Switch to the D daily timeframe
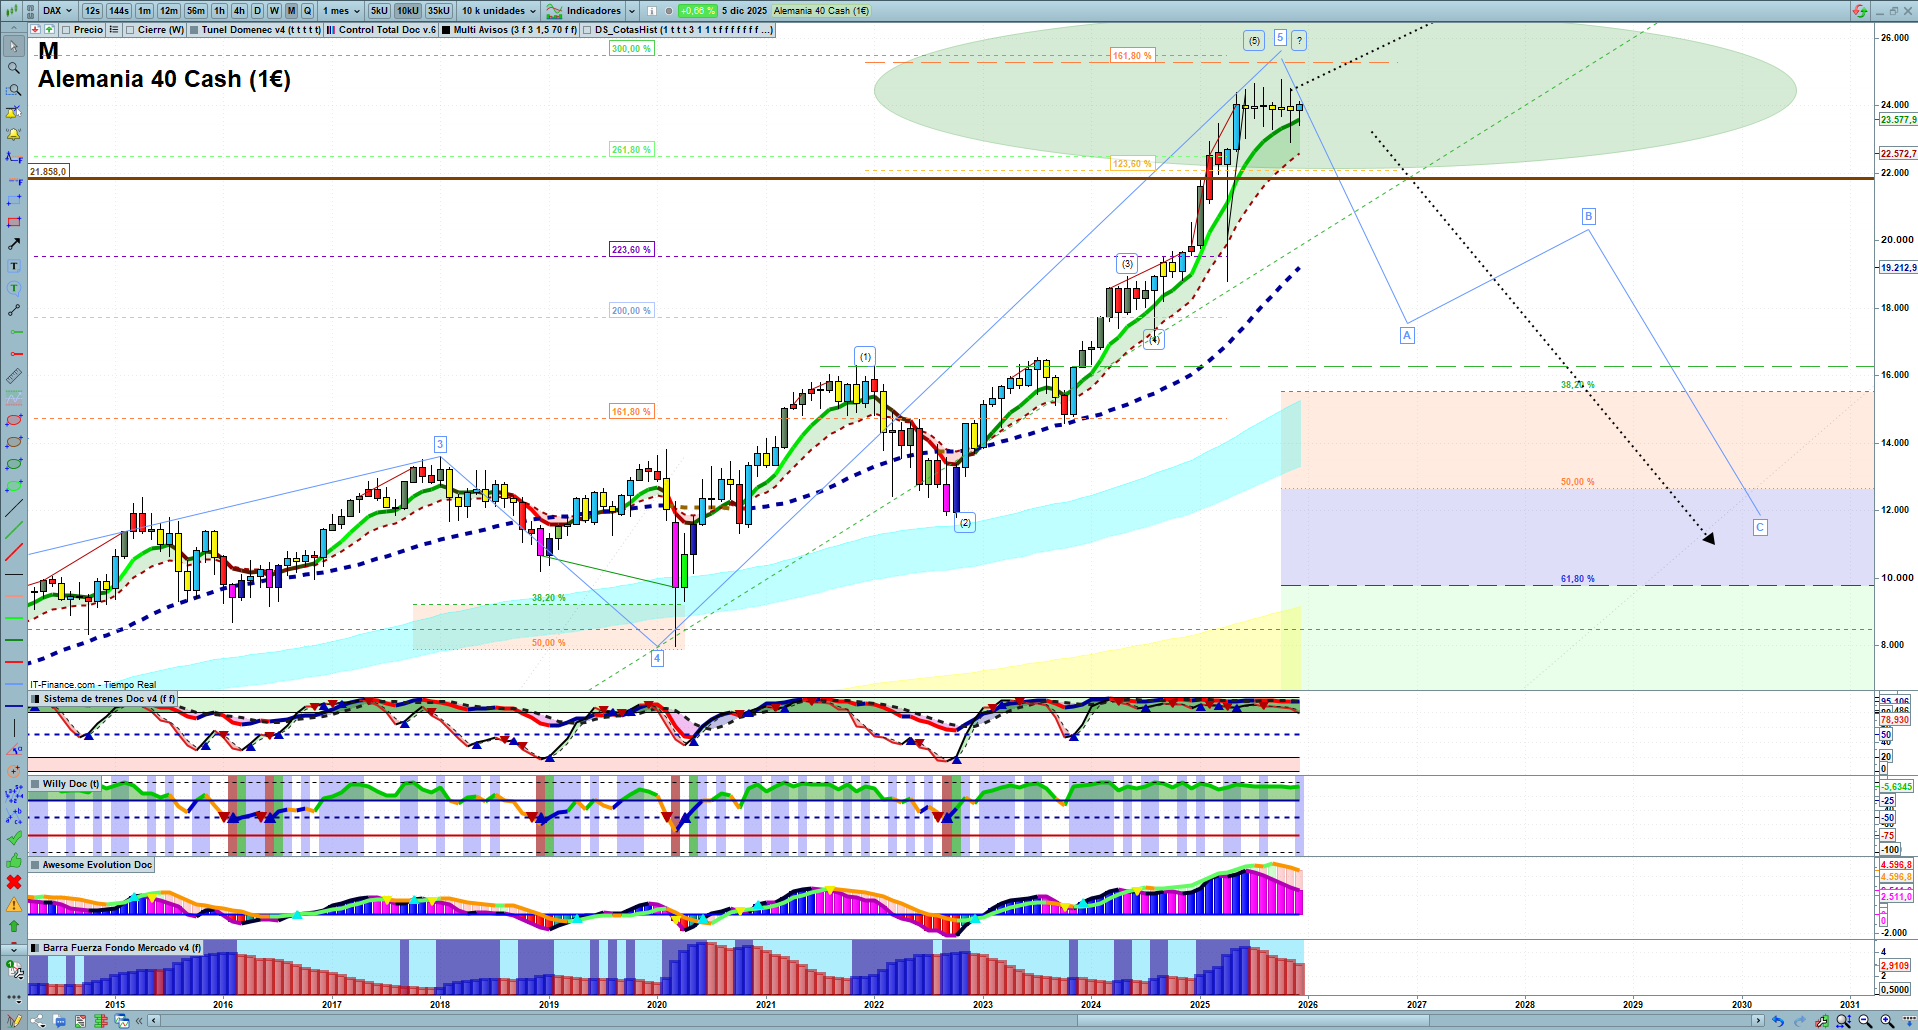Image resolution: width=1918 pixels, height=1030 pixels. pos(257,11)
